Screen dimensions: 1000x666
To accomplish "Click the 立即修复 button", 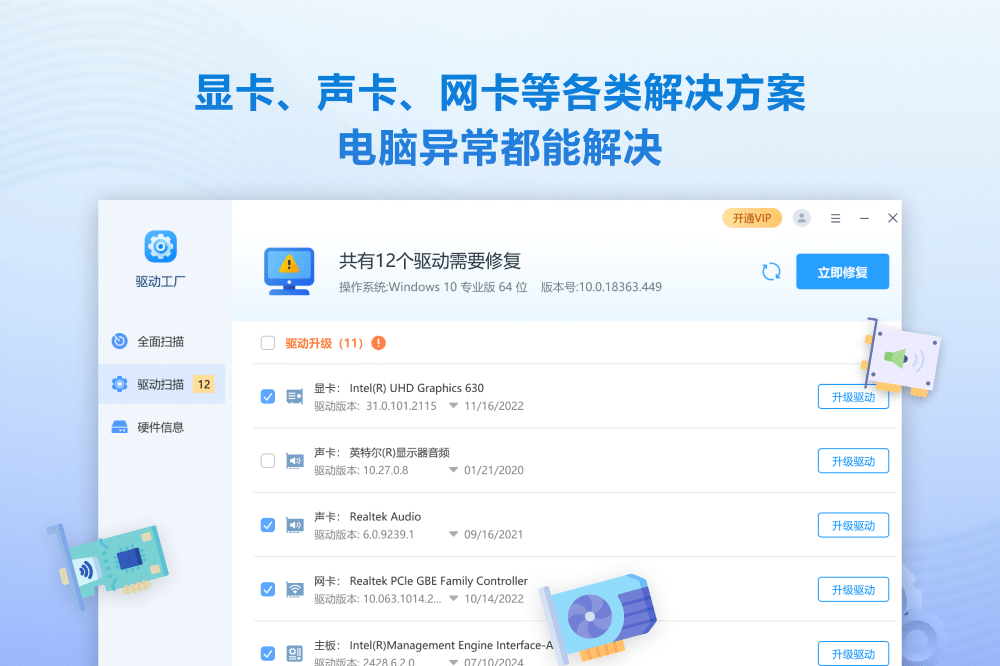I will click(x=842, y=272).
